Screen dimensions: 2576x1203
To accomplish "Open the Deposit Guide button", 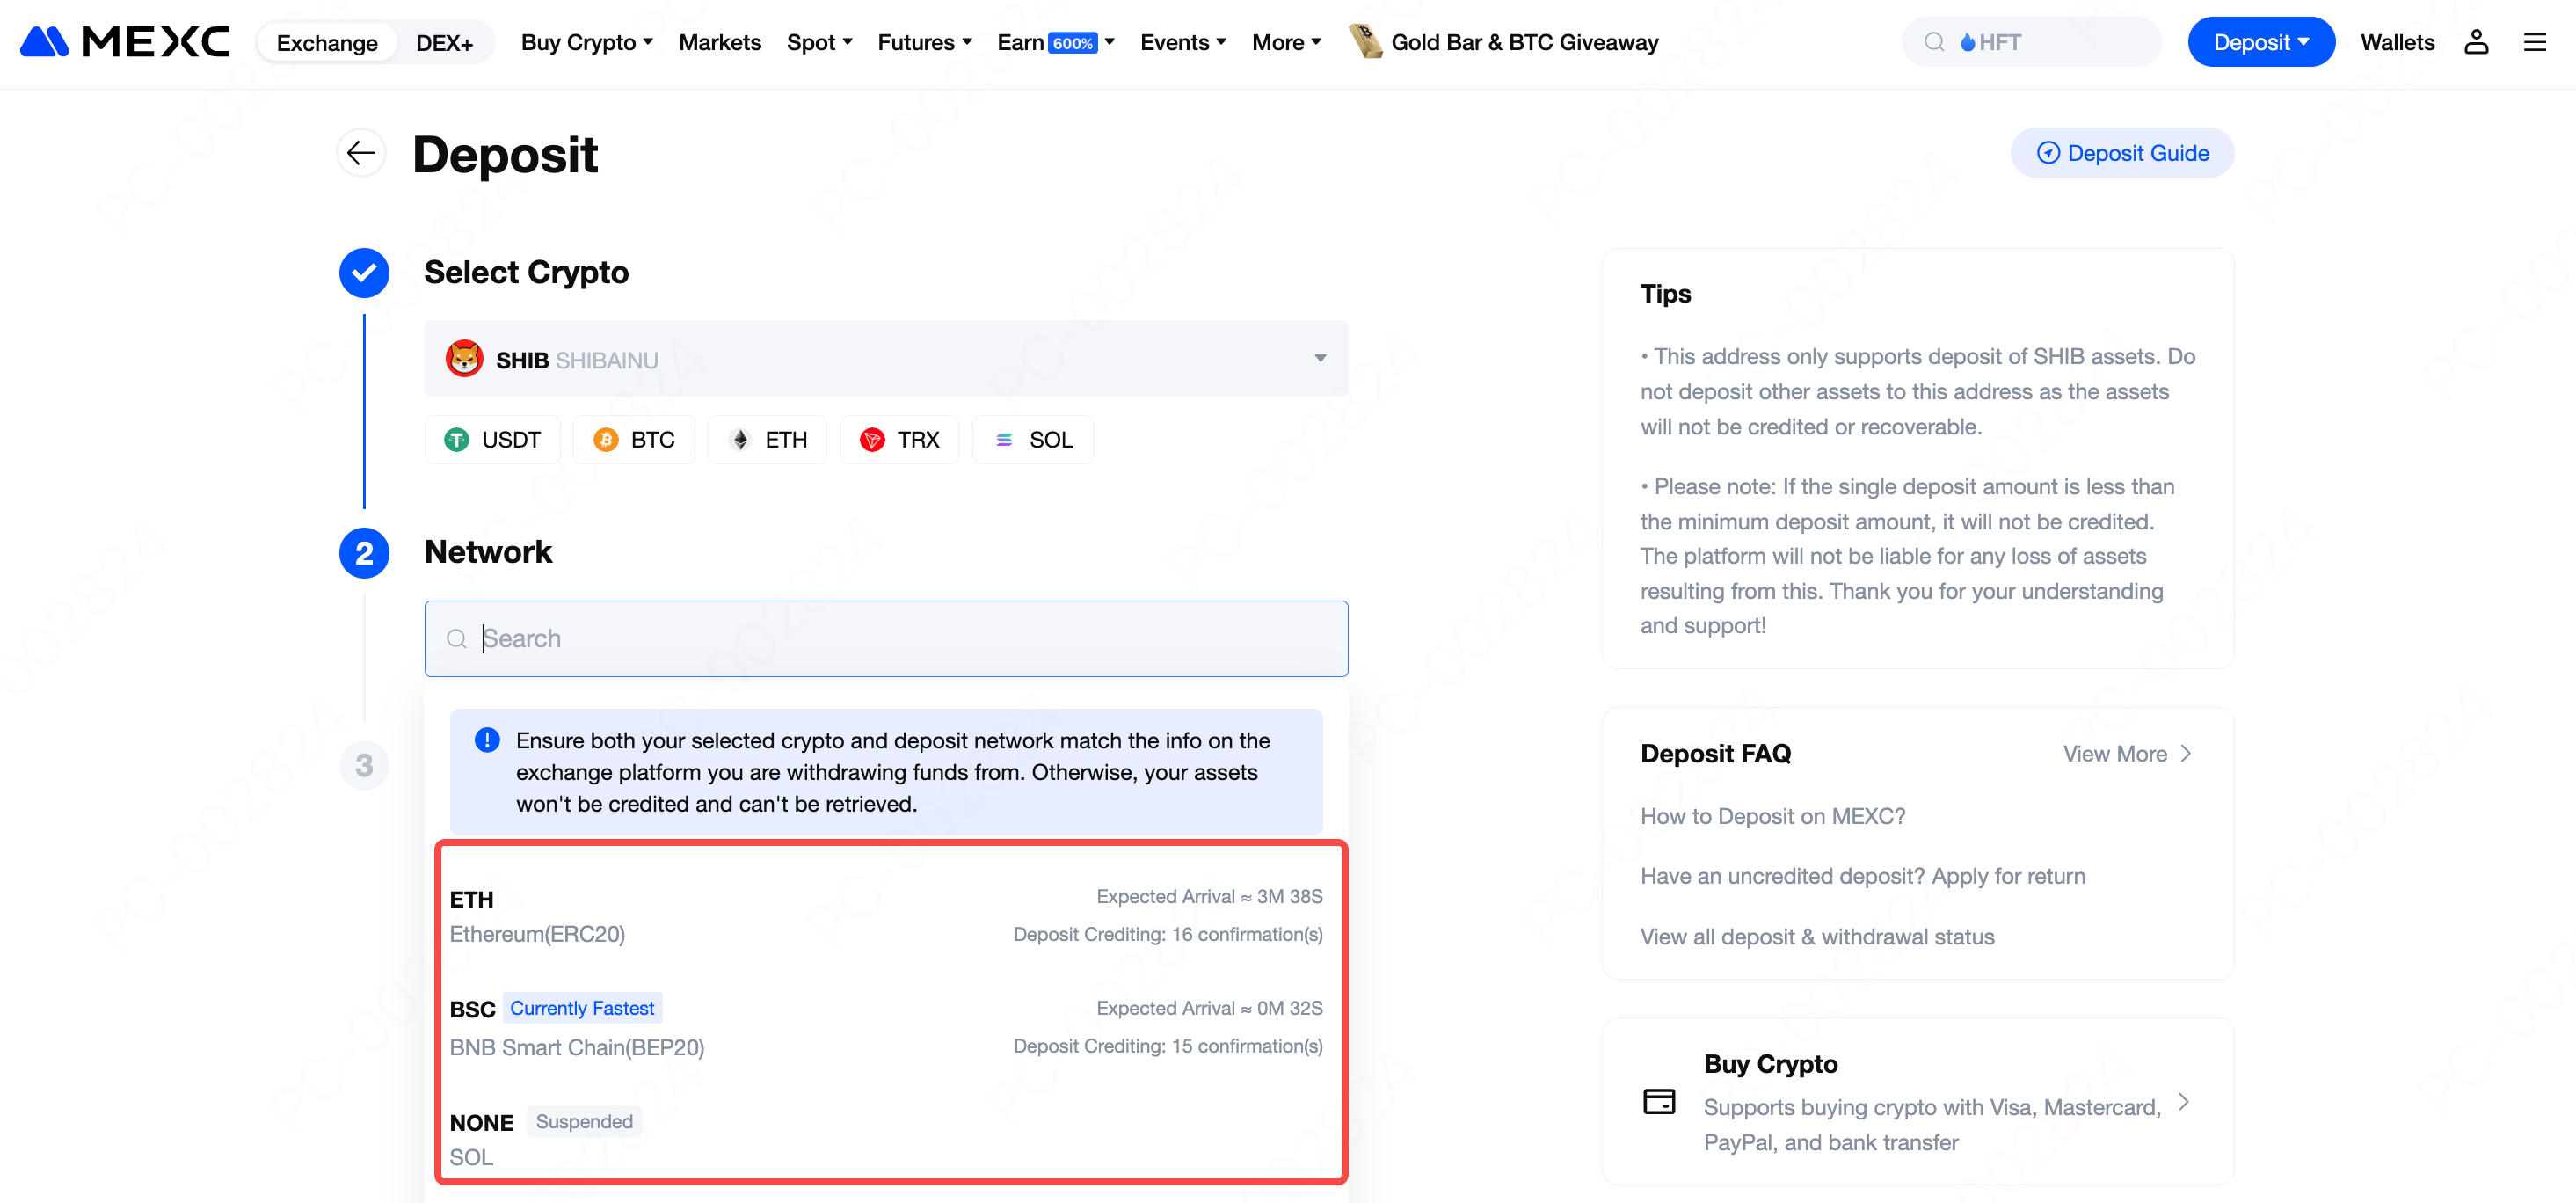I will pyautogui.click(x=2122, y=153).
